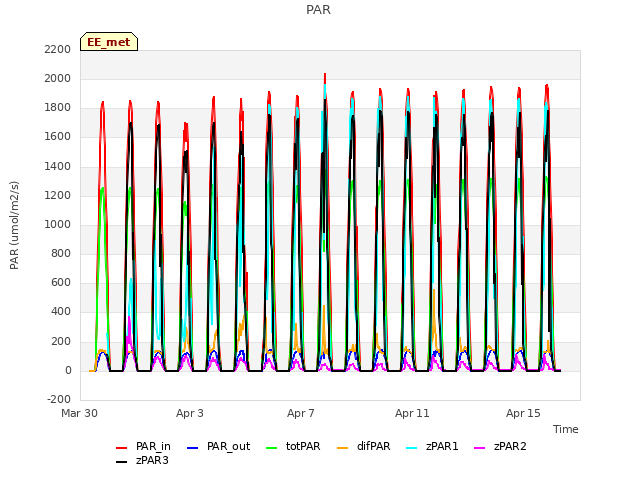
Task: Click the Apr 15 x-axis tick label
Action: tap(523, 413)
